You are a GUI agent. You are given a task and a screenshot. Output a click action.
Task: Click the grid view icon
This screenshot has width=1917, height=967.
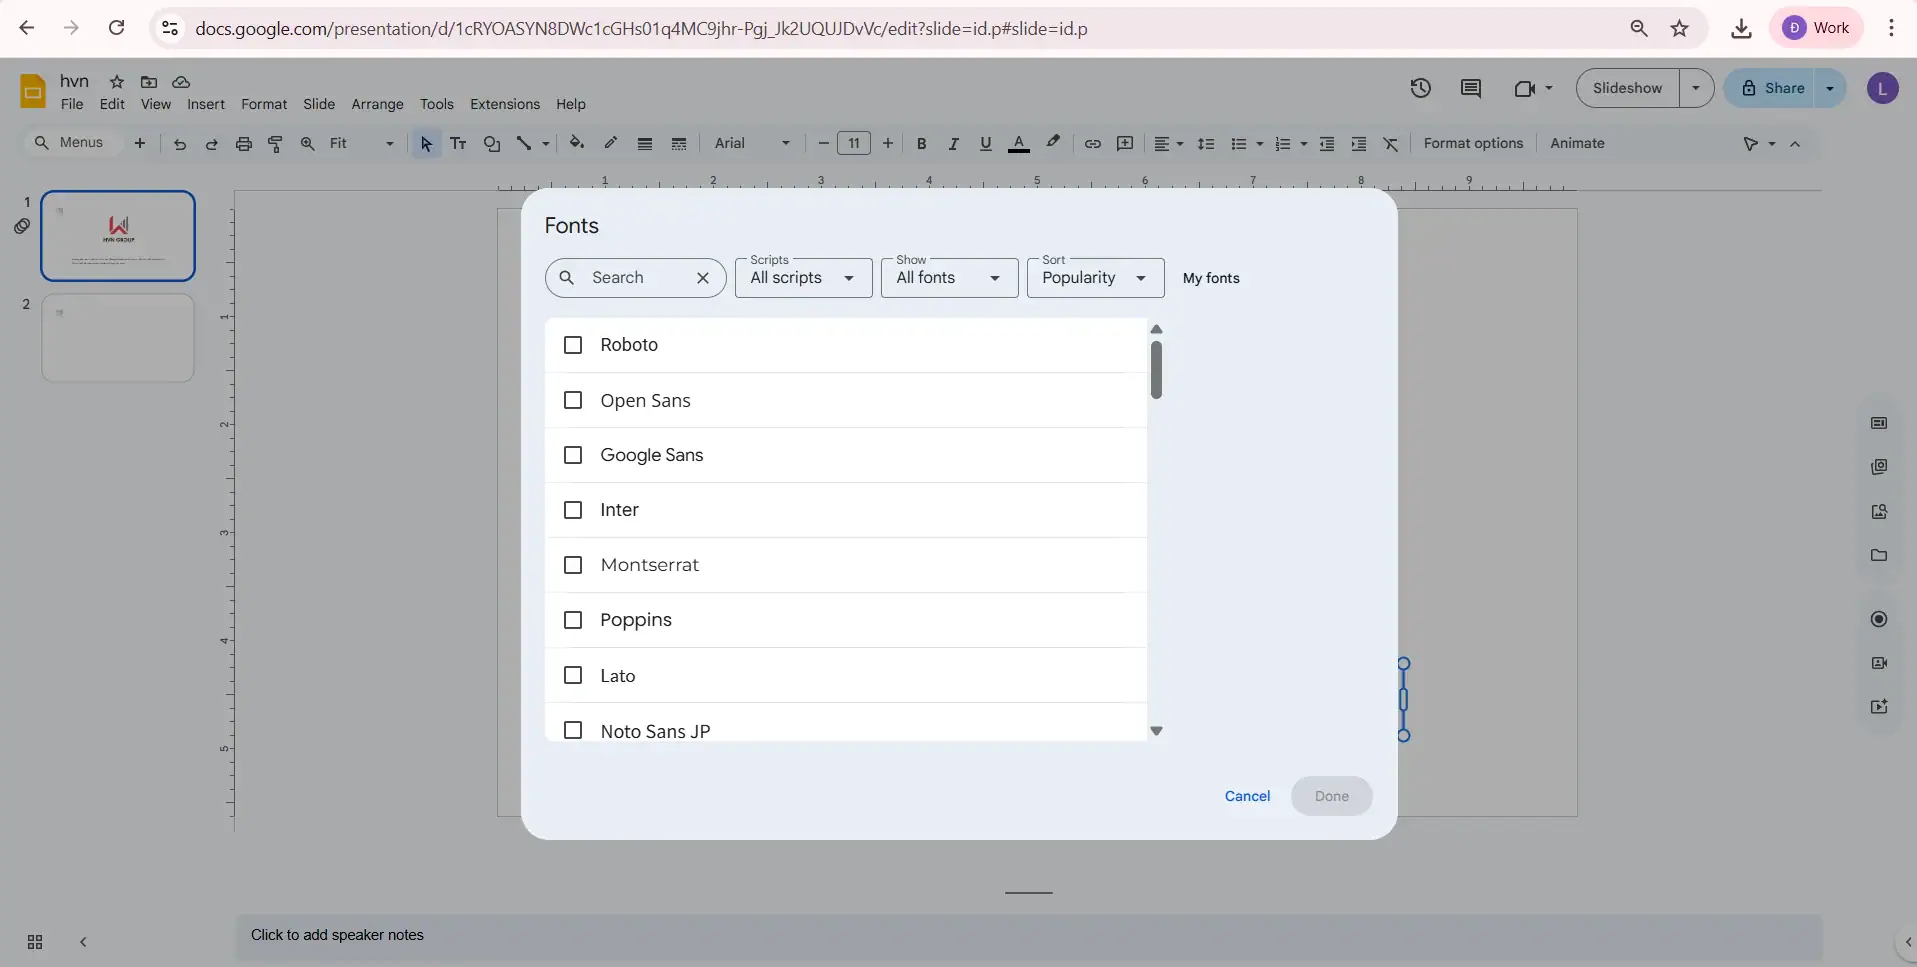coord(35,942)
